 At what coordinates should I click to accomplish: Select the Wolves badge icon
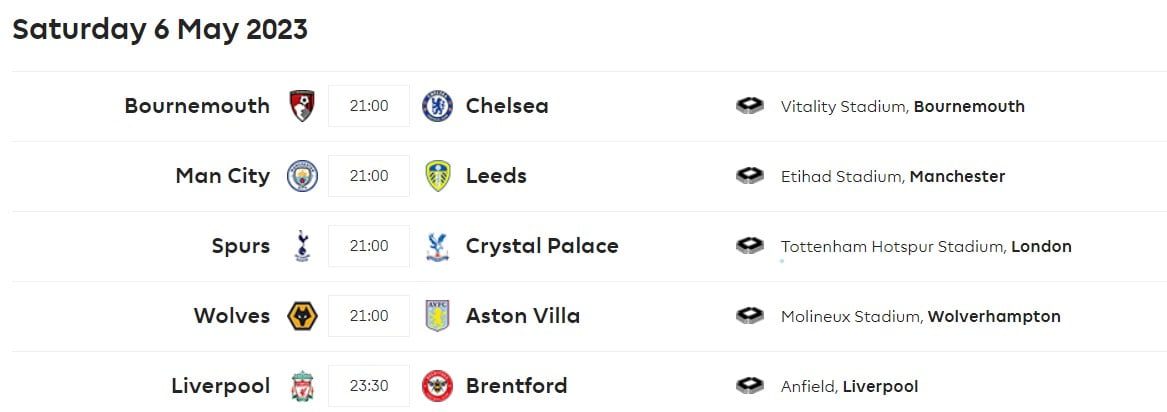(302, 316)
